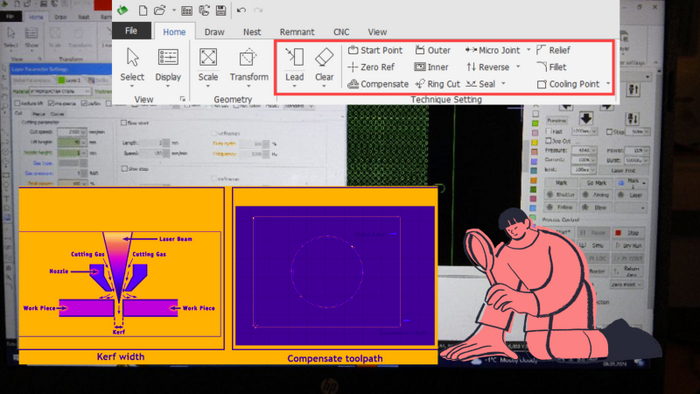Toggle the Fast checkbox in control panel
700x394 pixels.
tap(548, 132)
